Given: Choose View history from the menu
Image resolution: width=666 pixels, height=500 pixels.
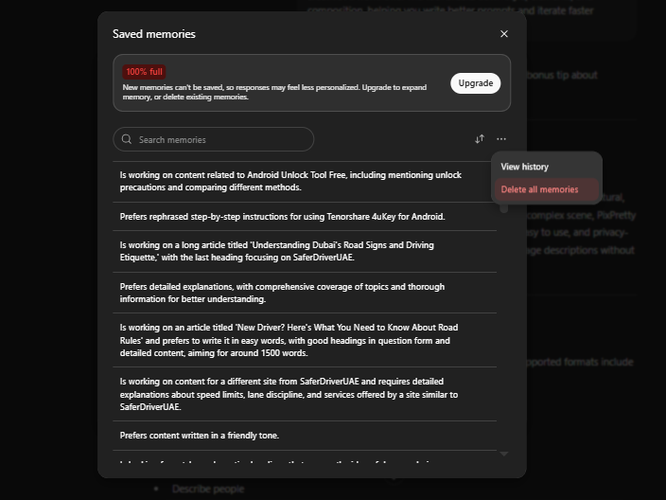Looking at the screenshot, I should coord(525,167).
